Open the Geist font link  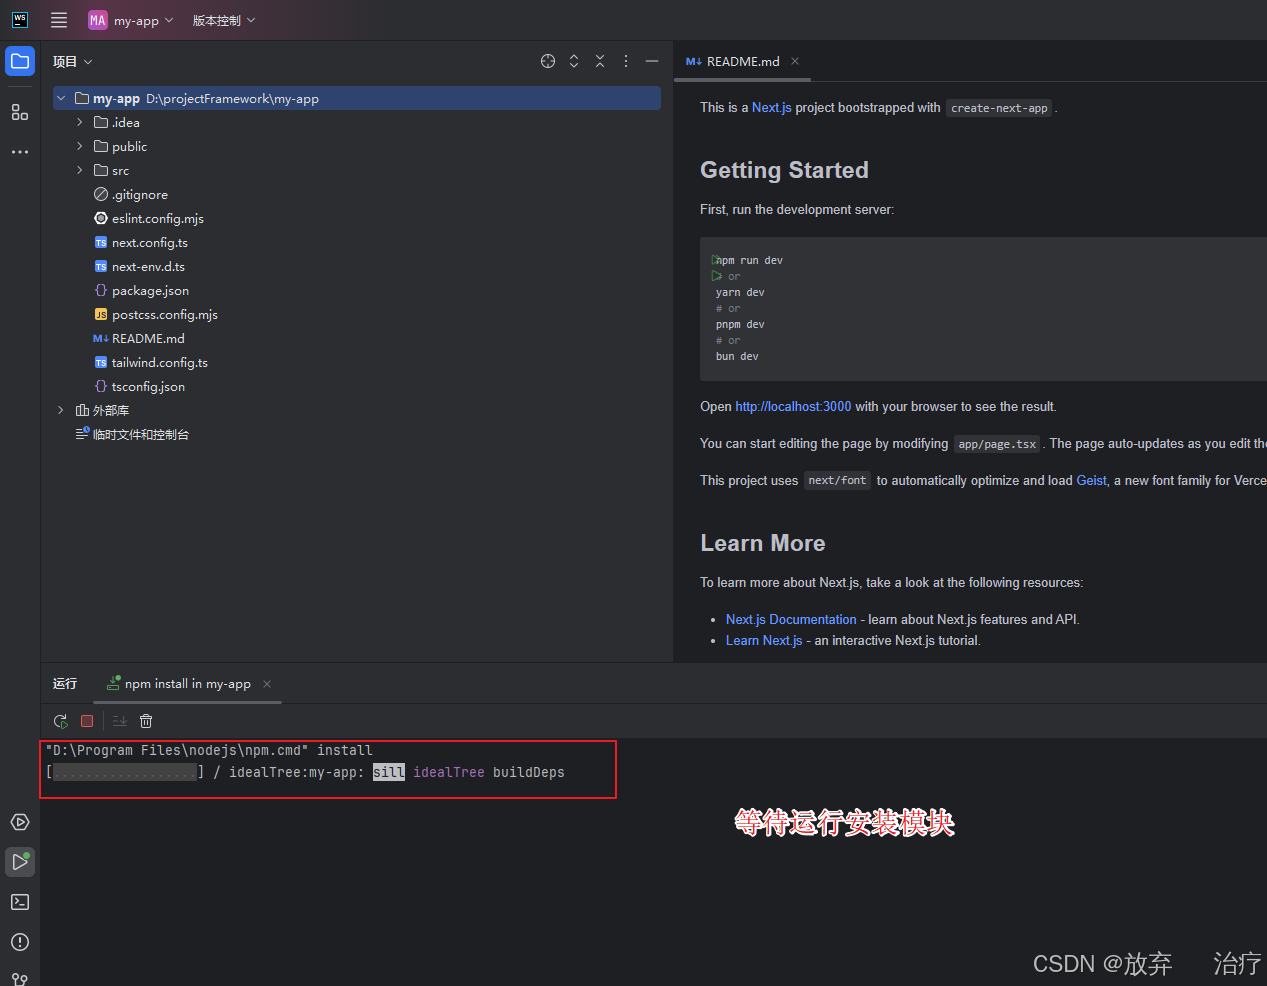pyautogui.click(x=1091, y=481)
